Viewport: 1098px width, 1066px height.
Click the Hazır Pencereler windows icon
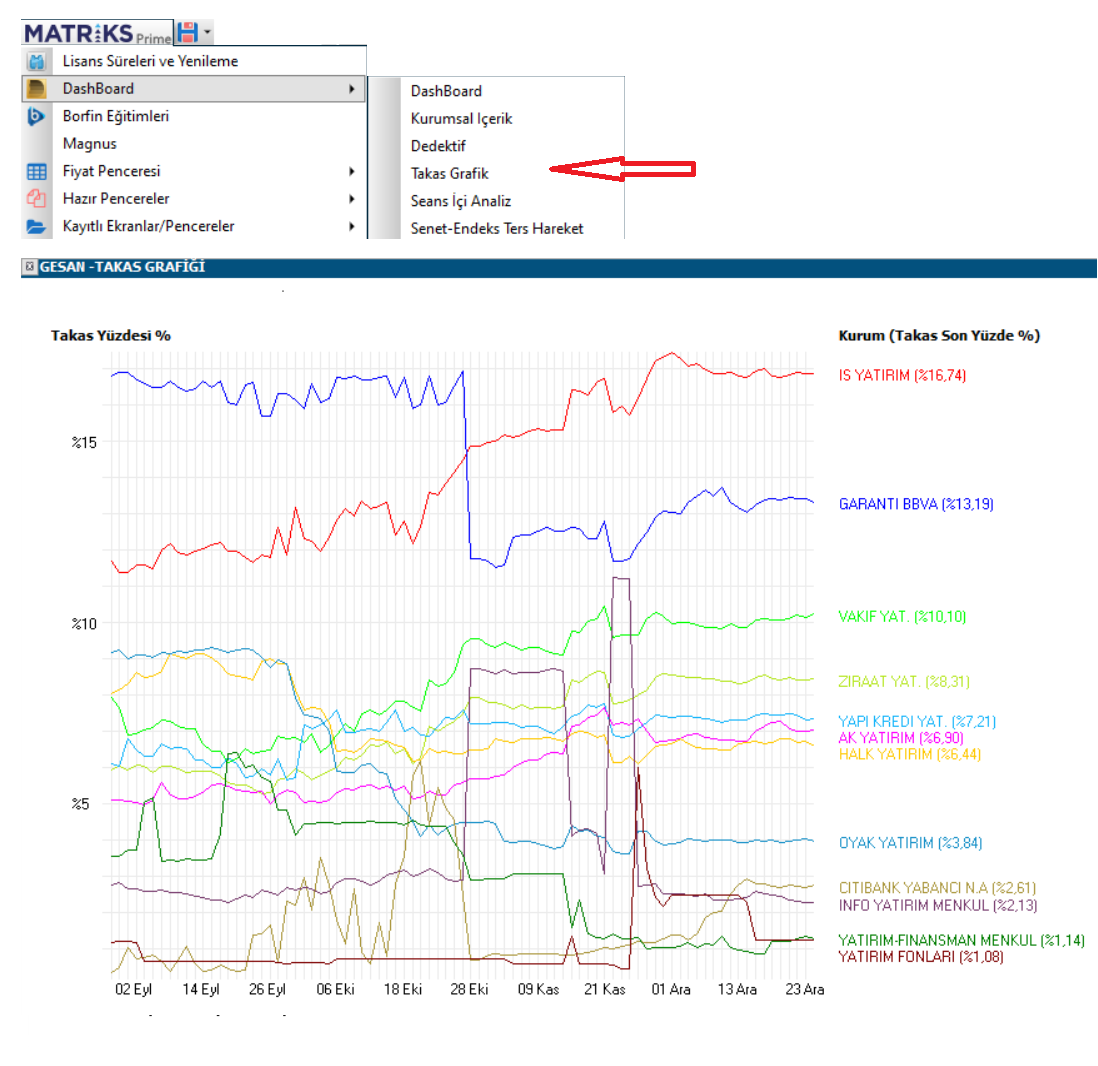coord(36,199)
